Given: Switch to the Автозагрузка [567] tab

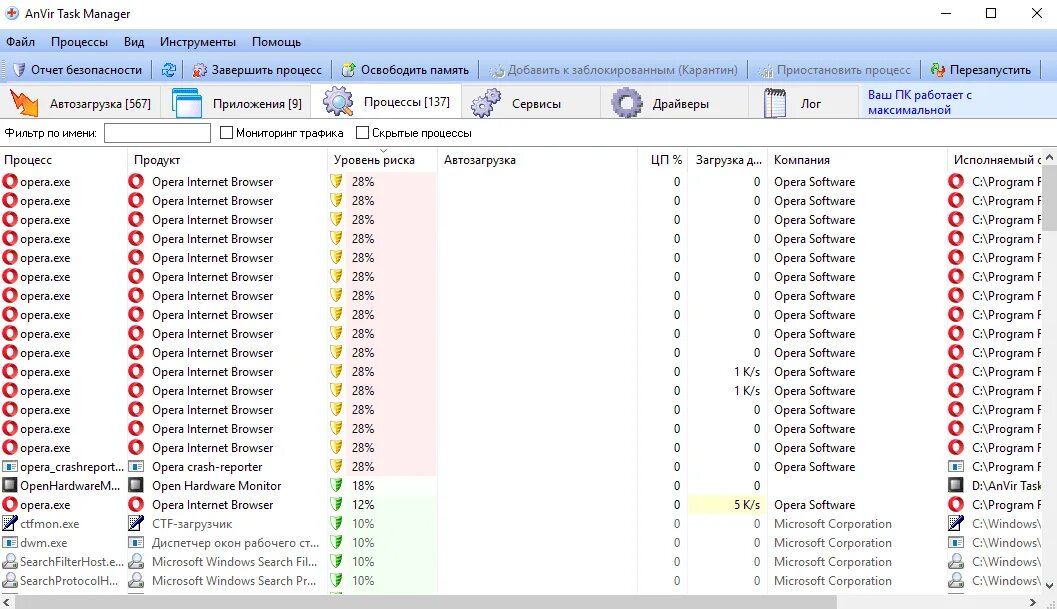Looking at the screenshot, I should 81,103.
